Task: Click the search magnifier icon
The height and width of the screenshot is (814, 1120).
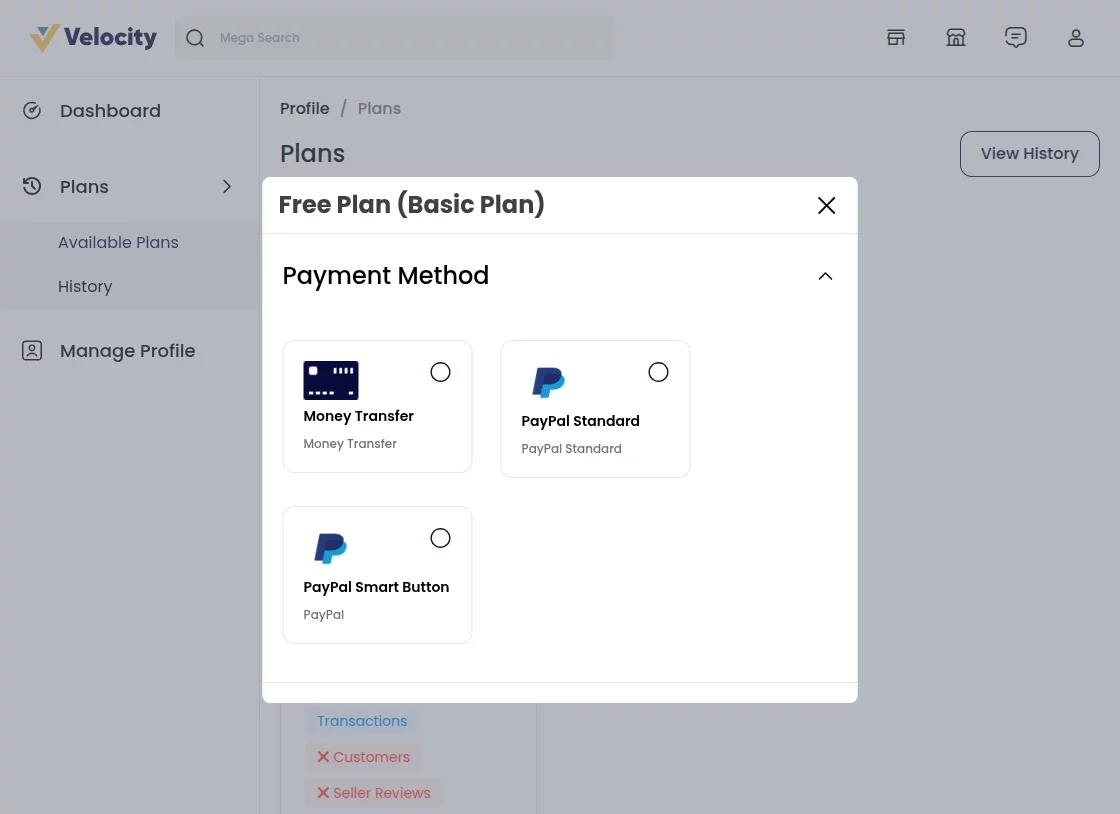Action: (x=195, y=37)
